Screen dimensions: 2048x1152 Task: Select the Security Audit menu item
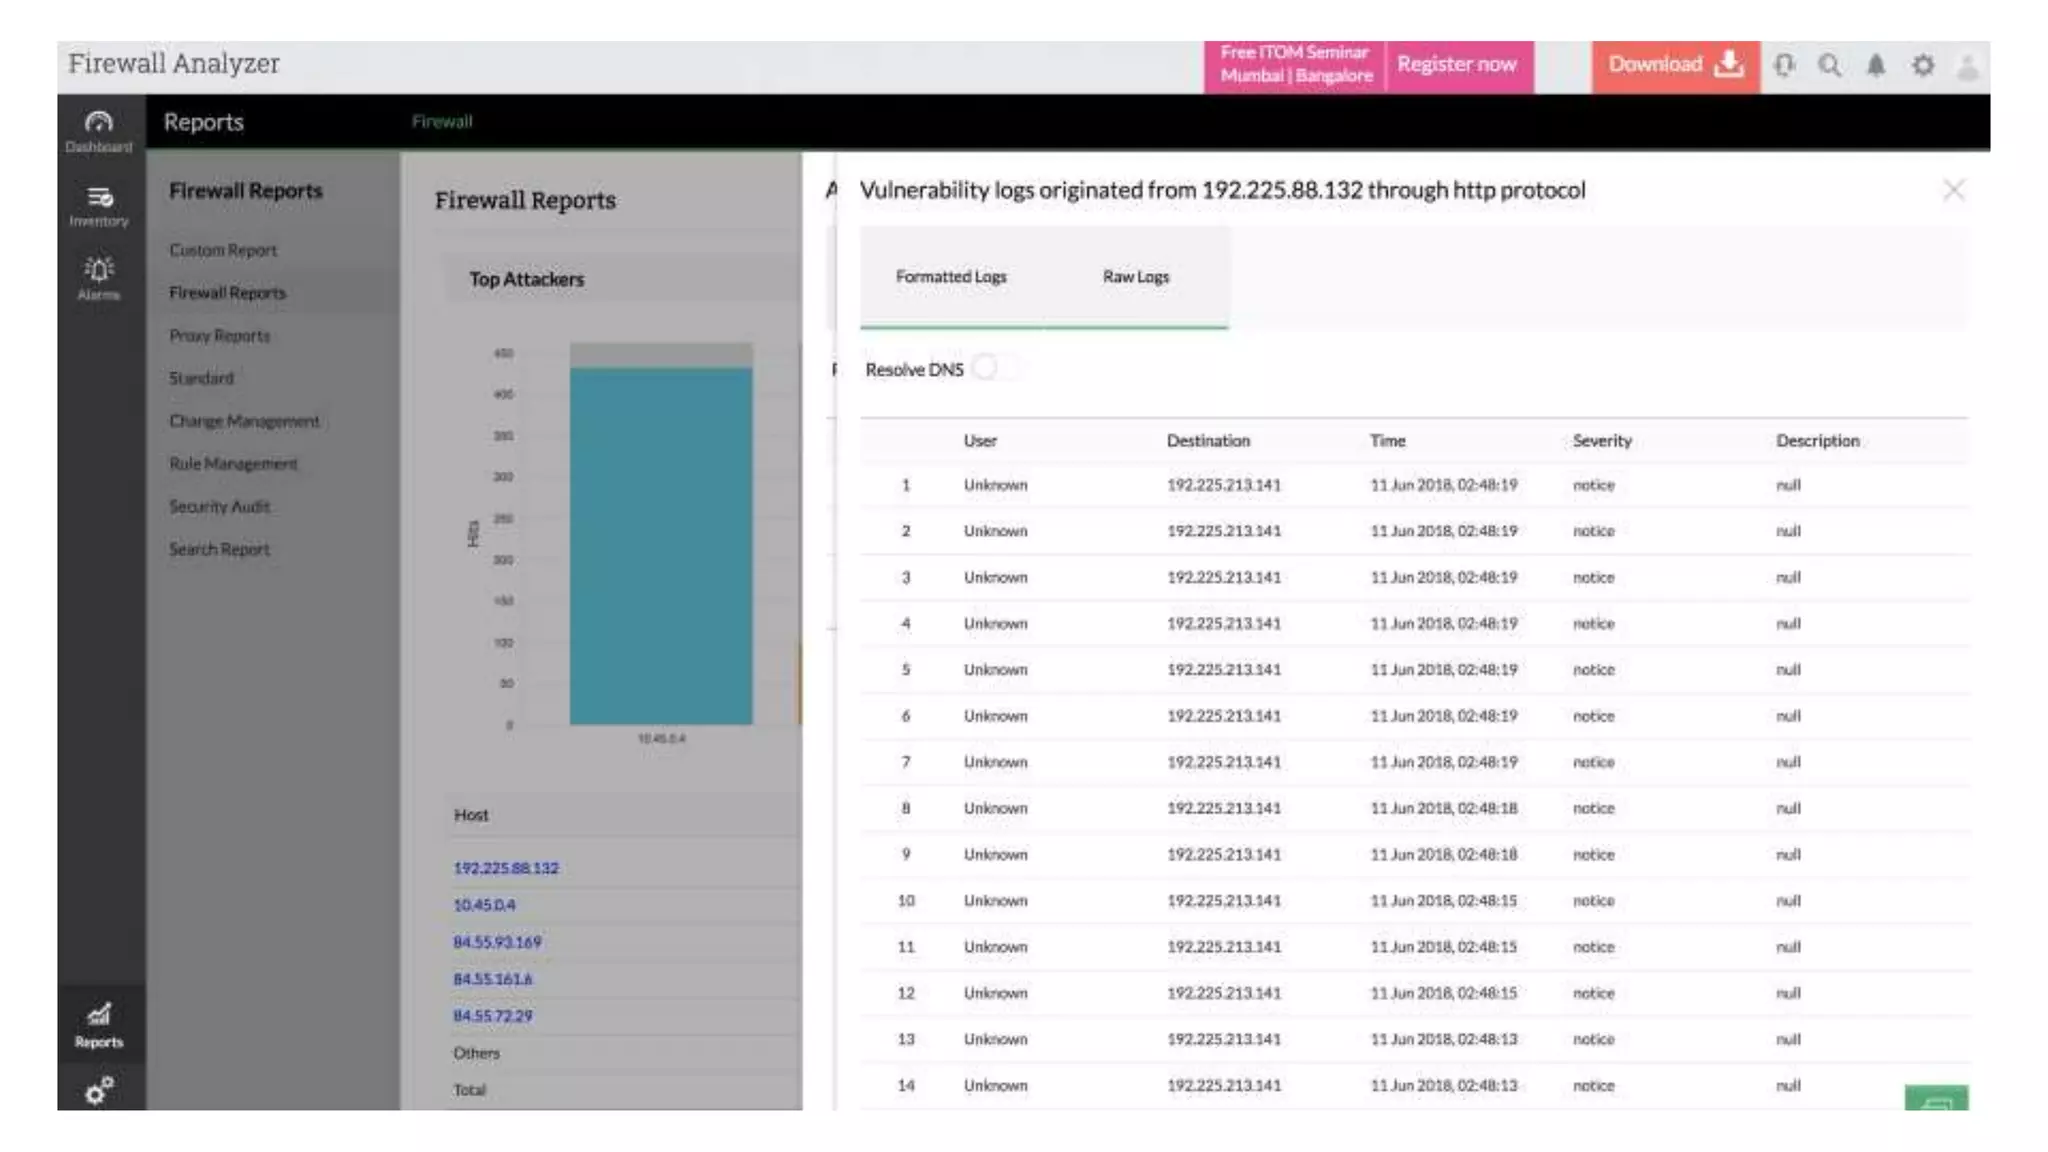[x=219, y=507]
